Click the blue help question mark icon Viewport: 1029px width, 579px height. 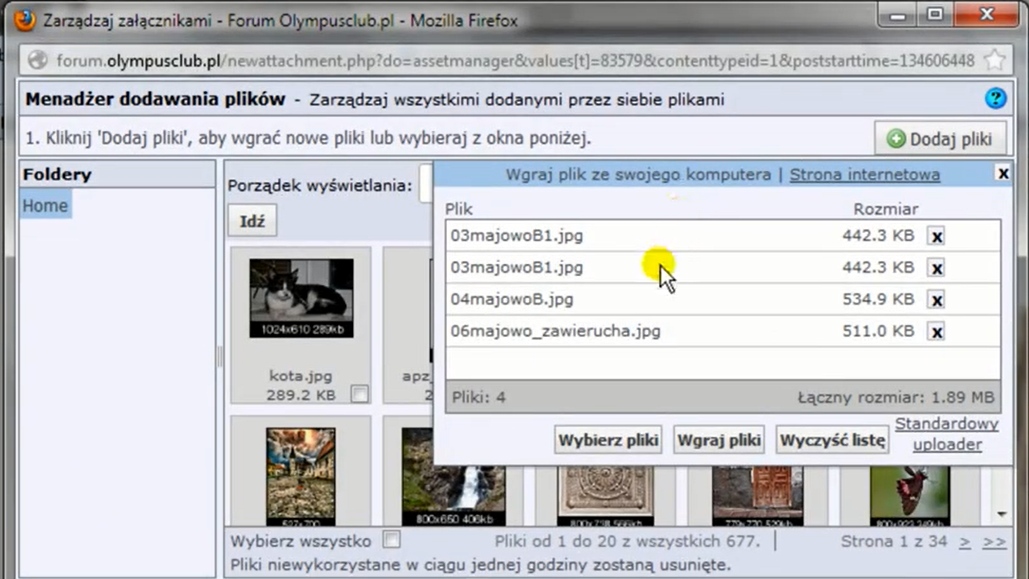pyautogui.click(x=995, y=98)
